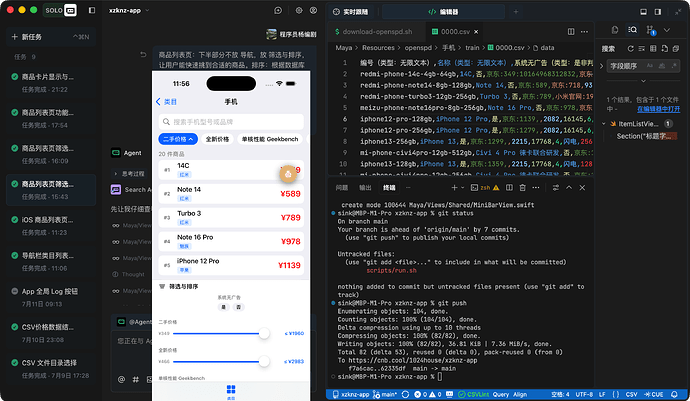Viewport: 690px width, 401px height.
Task: Open the user account profile icon
Action: (313, 10)
